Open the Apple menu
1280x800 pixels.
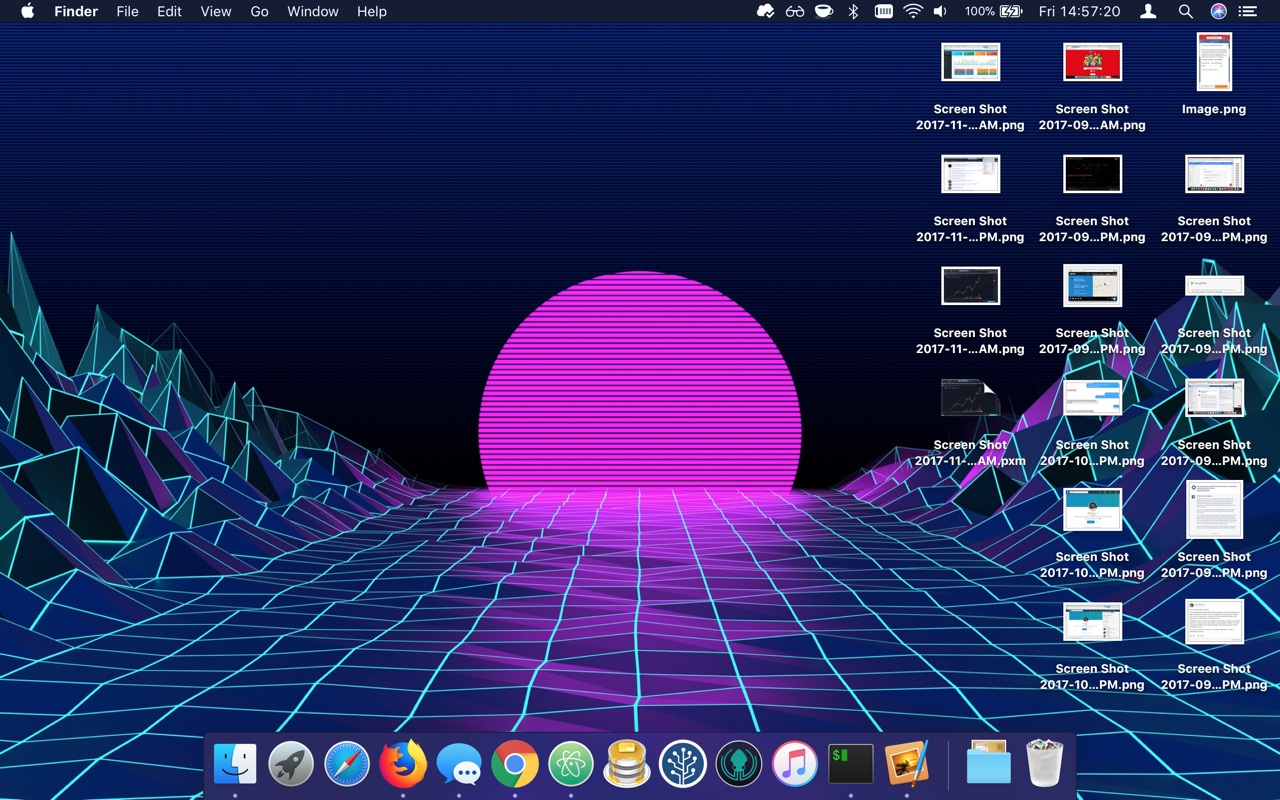pos(27,12)
